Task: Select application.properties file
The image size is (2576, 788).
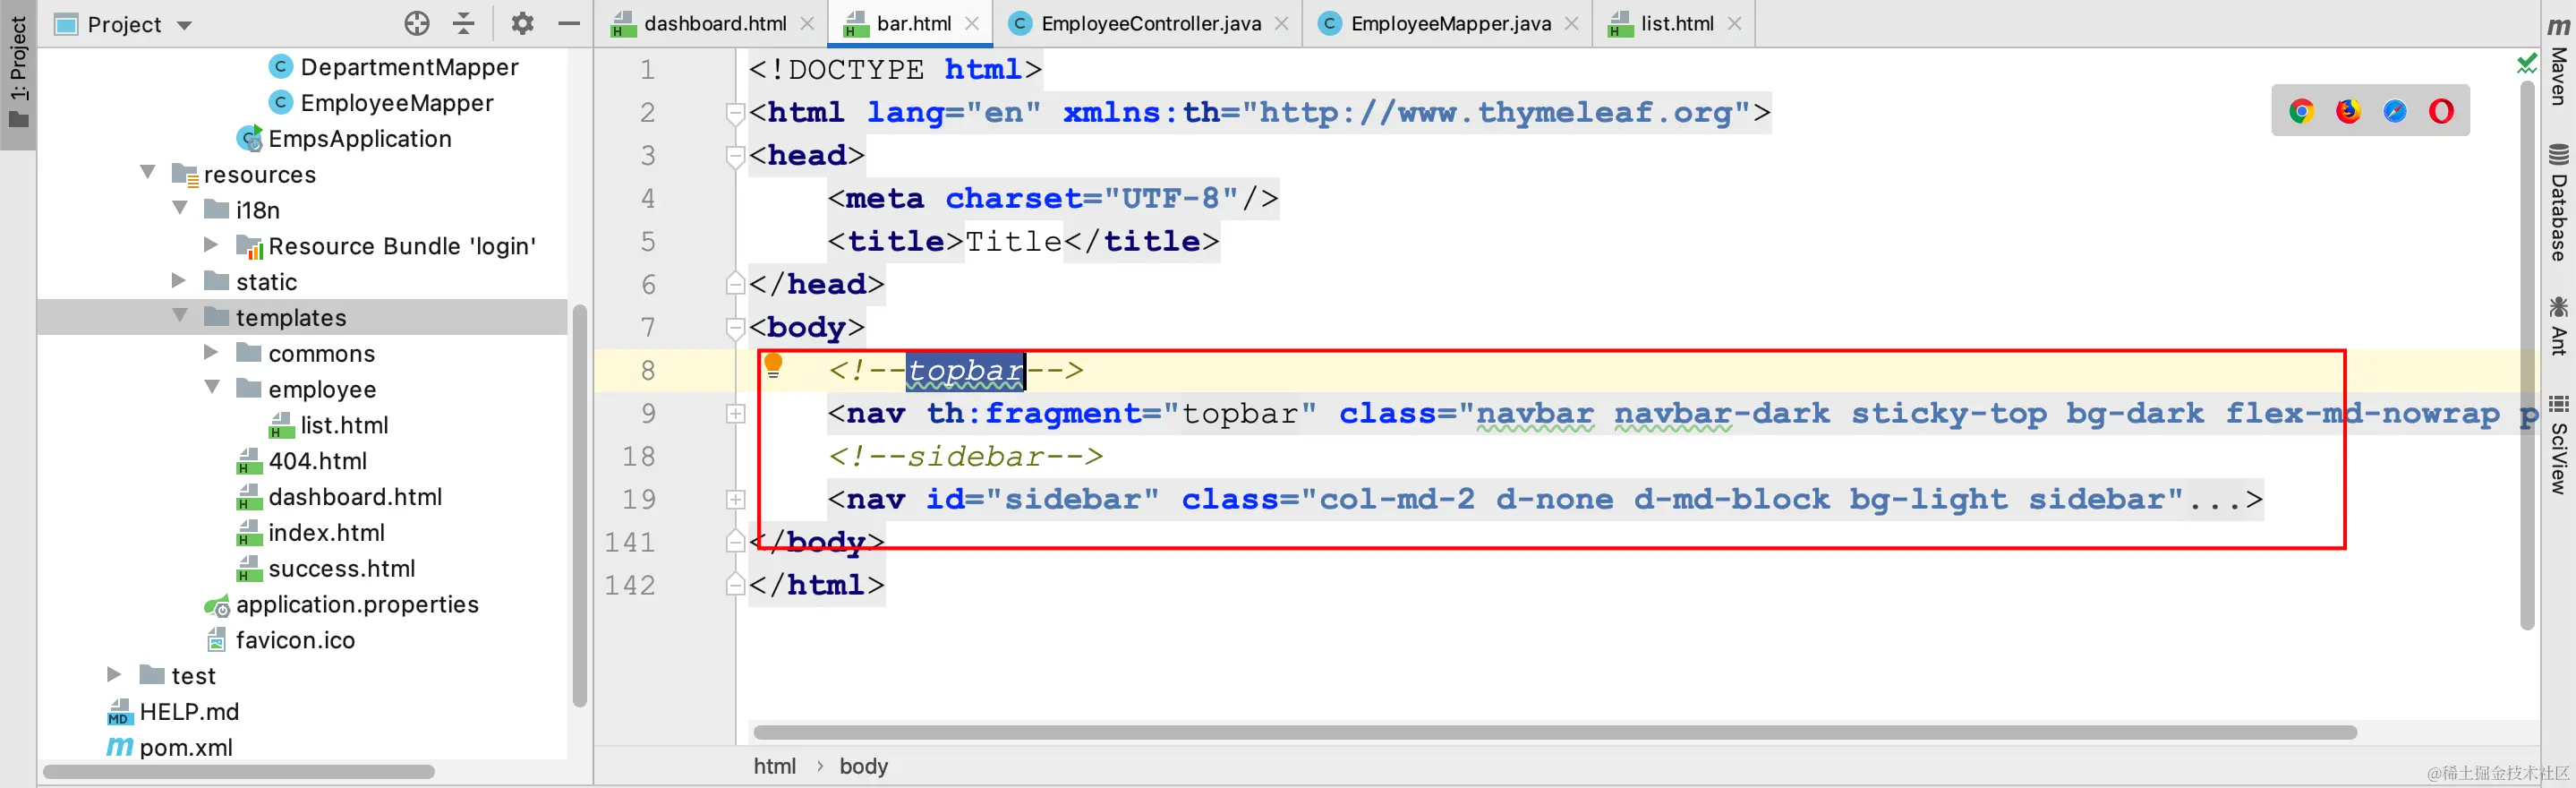Action: tap(342, 605)
